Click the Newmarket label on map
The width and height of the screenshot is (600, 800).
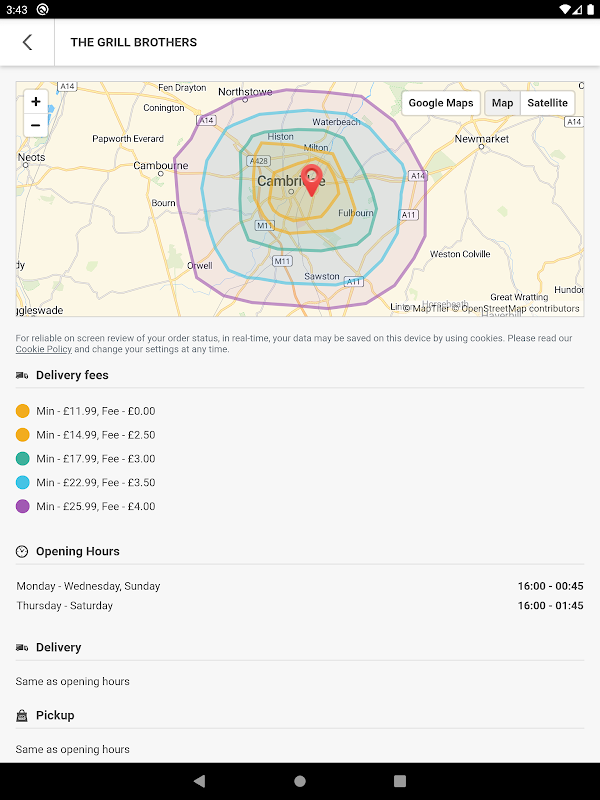(x=482, y=139)
